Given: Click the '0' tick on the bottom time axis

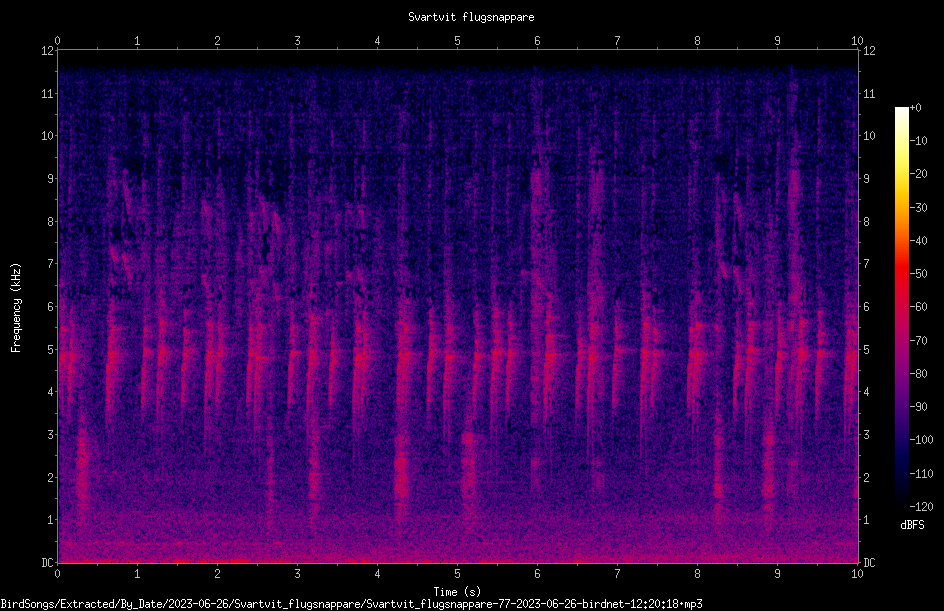Looking at the screenshot, I should coord(57,574).
